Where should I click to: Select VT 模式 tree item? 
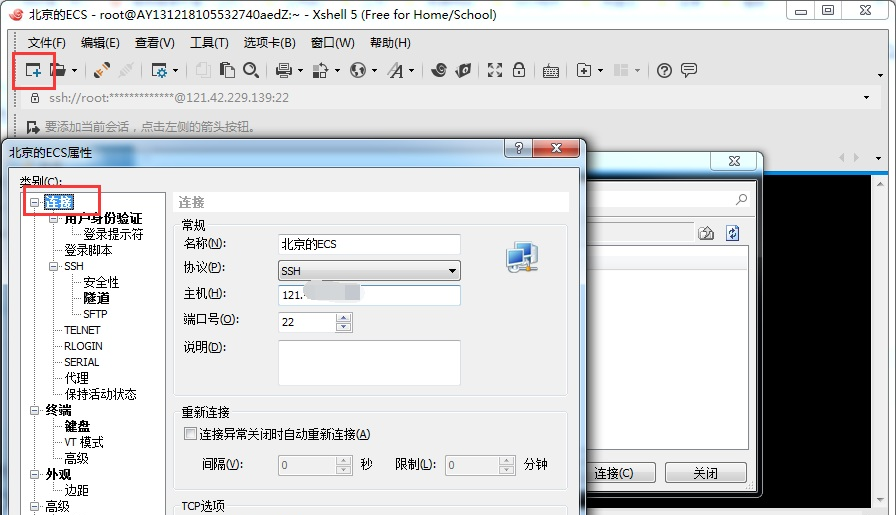click(83, 442)
